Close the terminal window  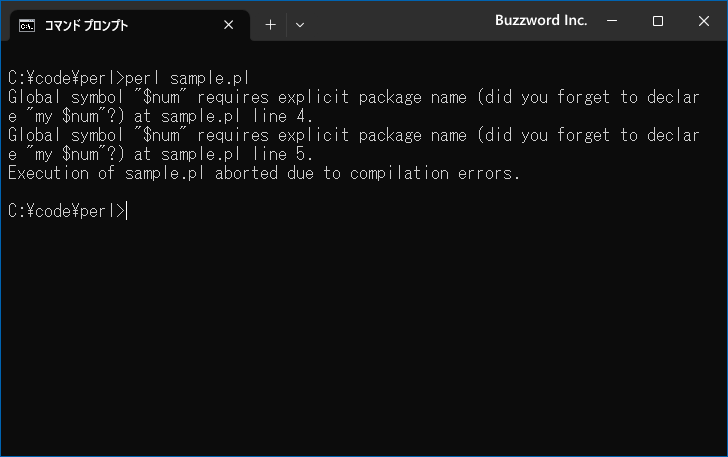pos(703,21)
